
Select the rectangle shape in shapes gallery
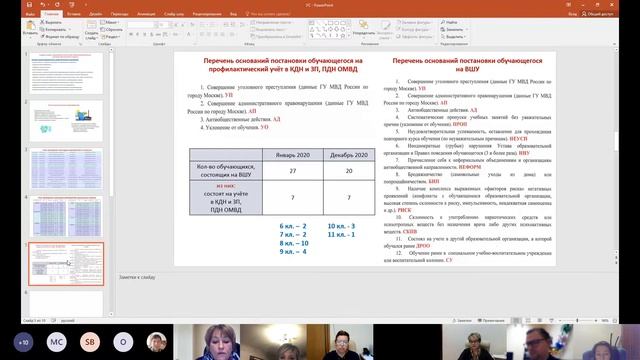[x=331, y=23]
